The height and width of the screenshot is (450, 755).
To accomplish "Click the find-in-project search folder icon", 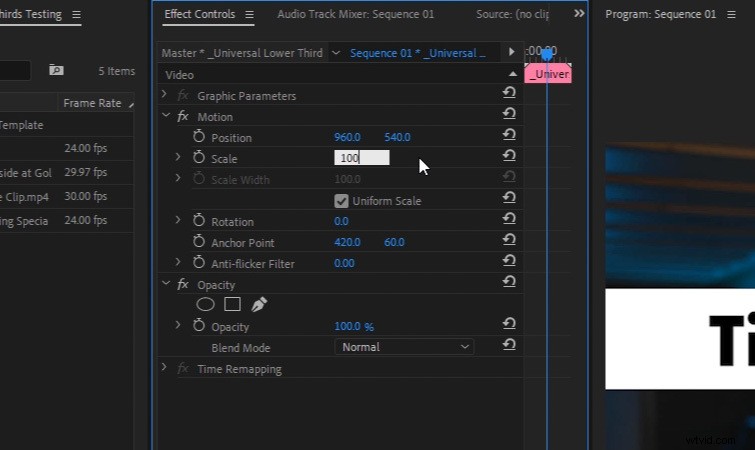I will (x=56, y=70).
